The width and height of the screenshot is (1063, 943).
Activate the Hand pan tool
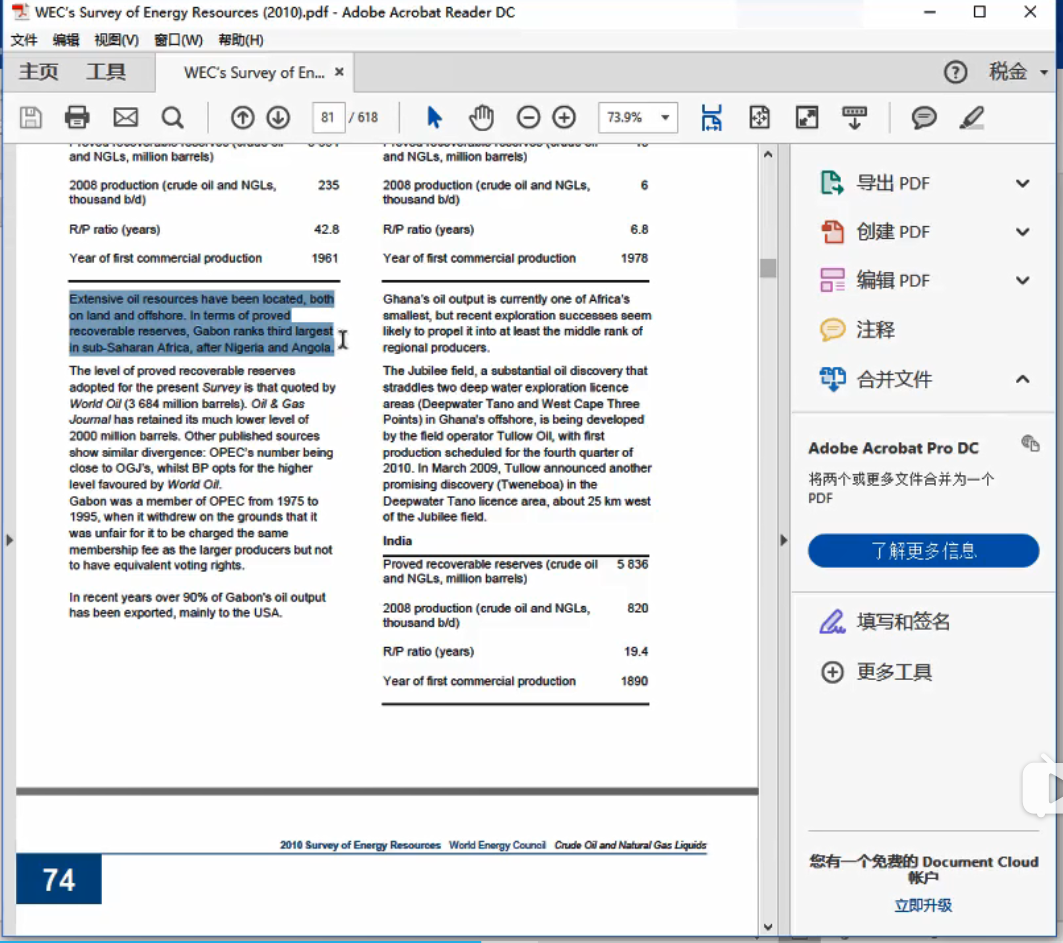click(481, 118)
